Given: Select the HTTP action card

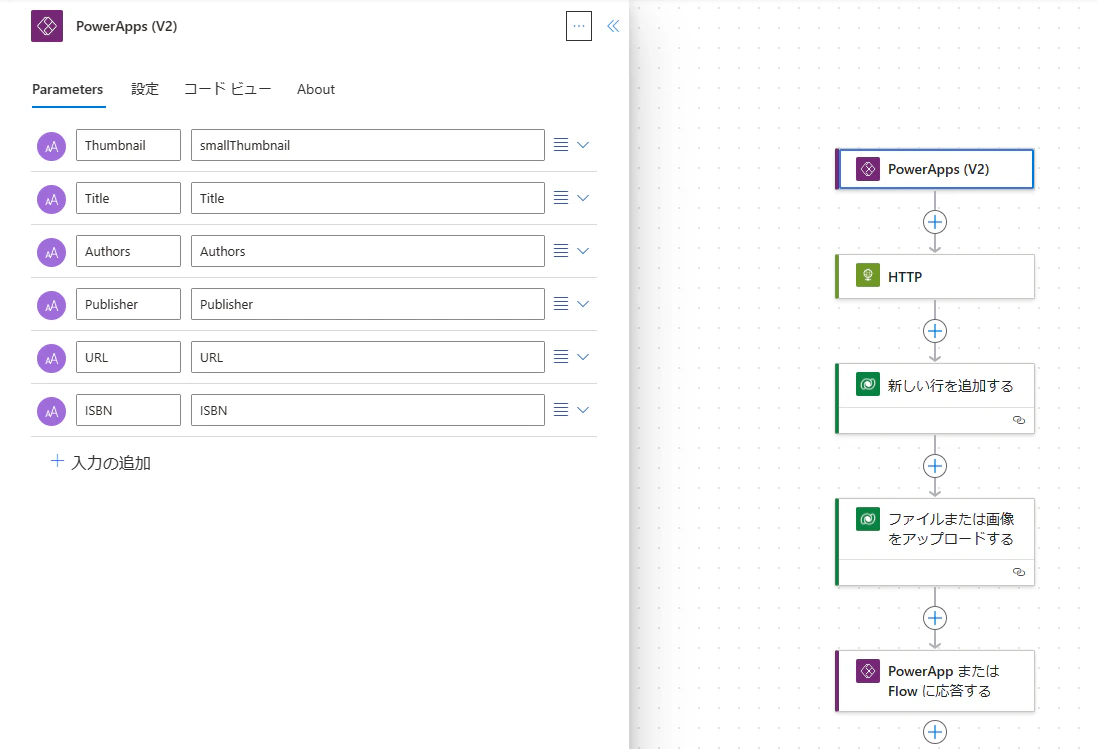Looking at the screenshot, I should (935, 276).
